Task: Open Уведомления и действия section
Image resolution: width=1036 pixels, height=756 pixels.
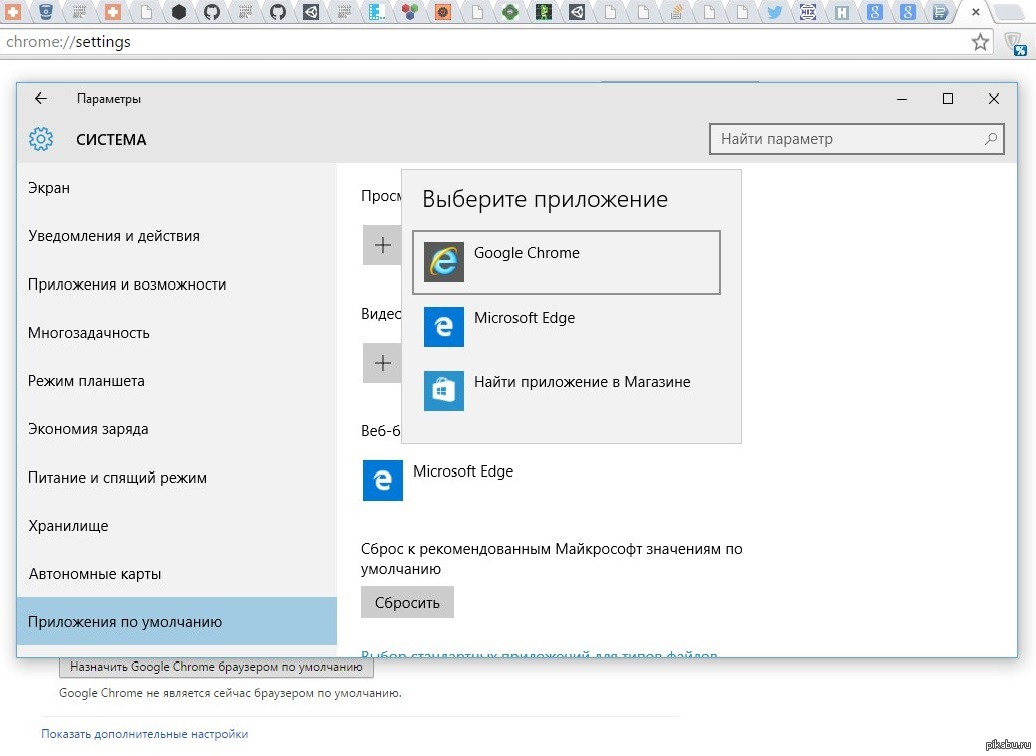Action: tap(176, 236)
